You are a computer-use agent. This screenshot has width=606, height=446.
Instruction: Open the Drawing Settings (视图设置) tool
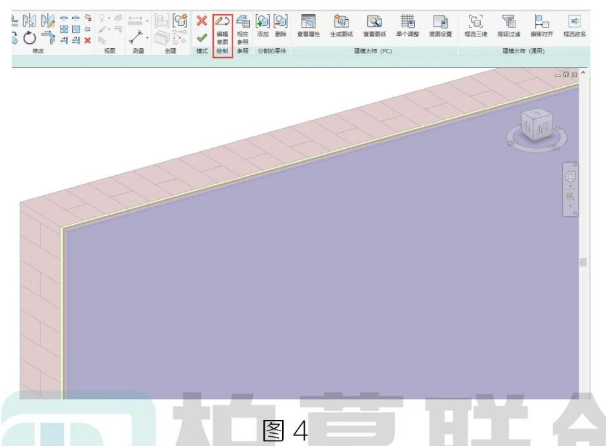coord(439,22)
